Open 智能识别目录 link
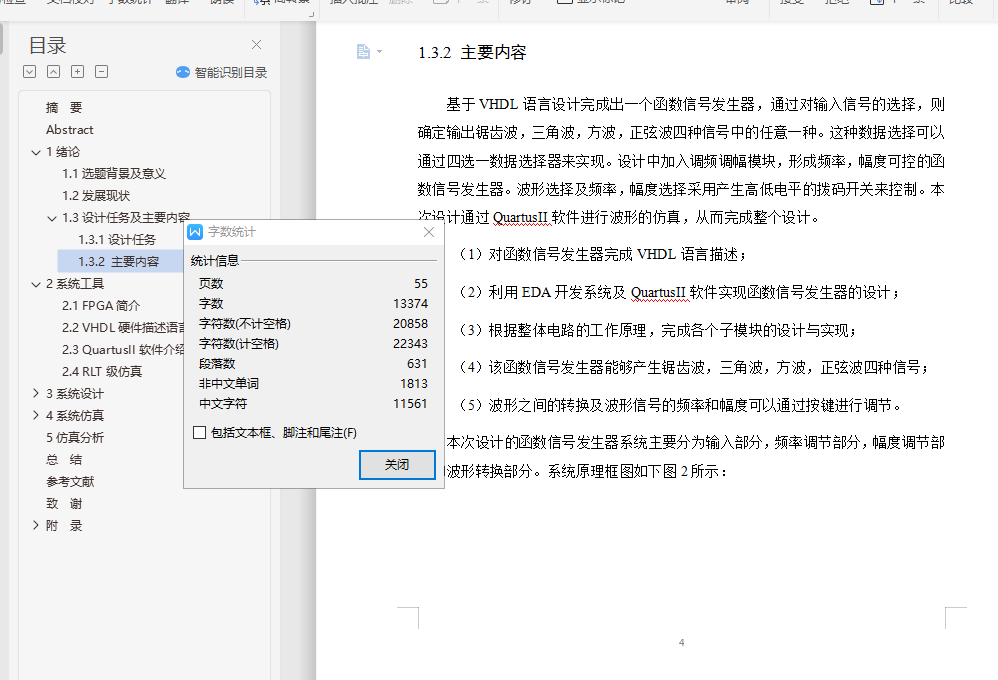The height and width of the screenshot is (680, 998). click(230, 73)
